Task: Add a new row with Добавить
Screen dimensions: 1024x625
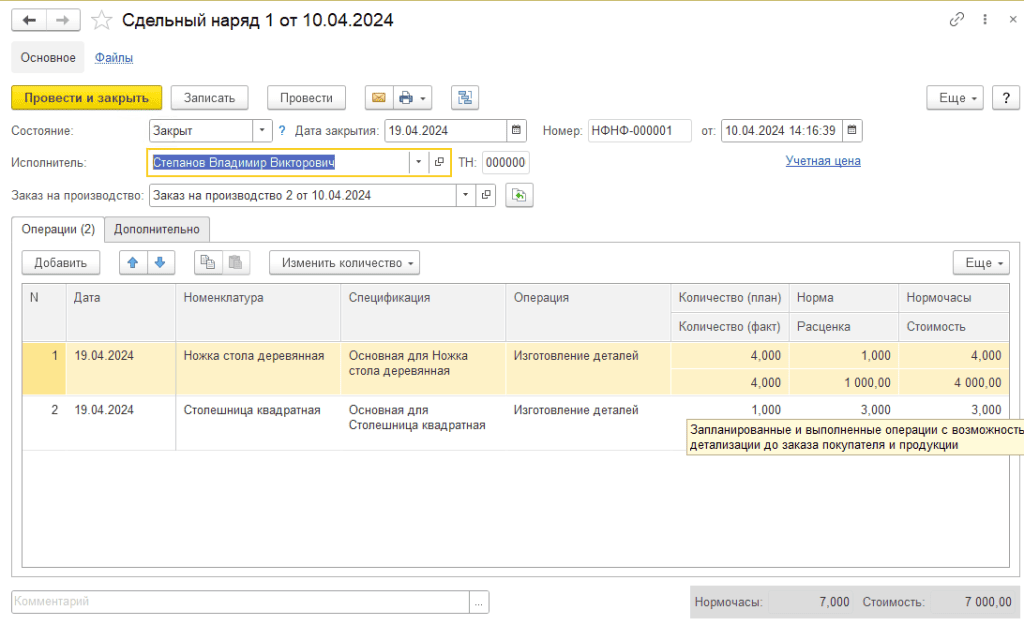Action: point(61,263)
